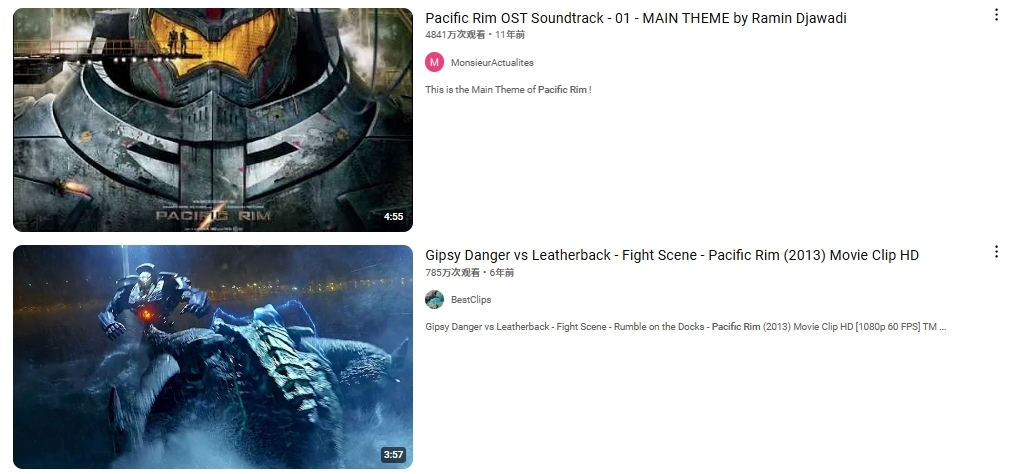The height and width of the screenshot is (474, 1010).
Task: Open the Pacific Rim OST Main Theme thumbnail
Action: 213,120
